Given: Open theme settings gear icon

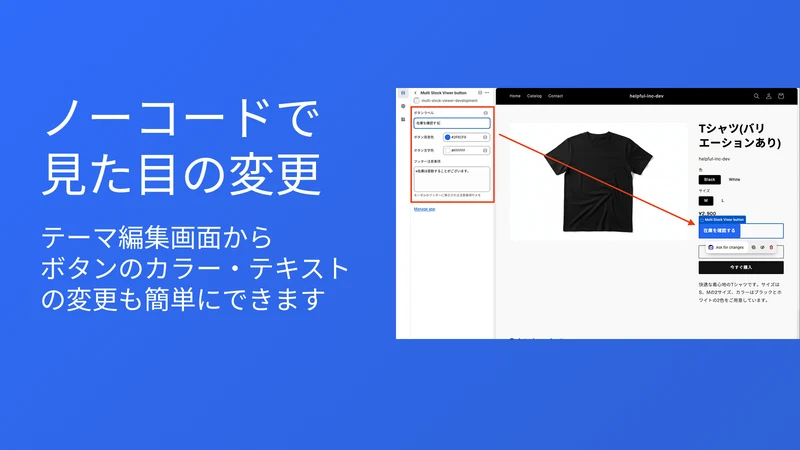Looking at the screenshot, I should point(403,106).
